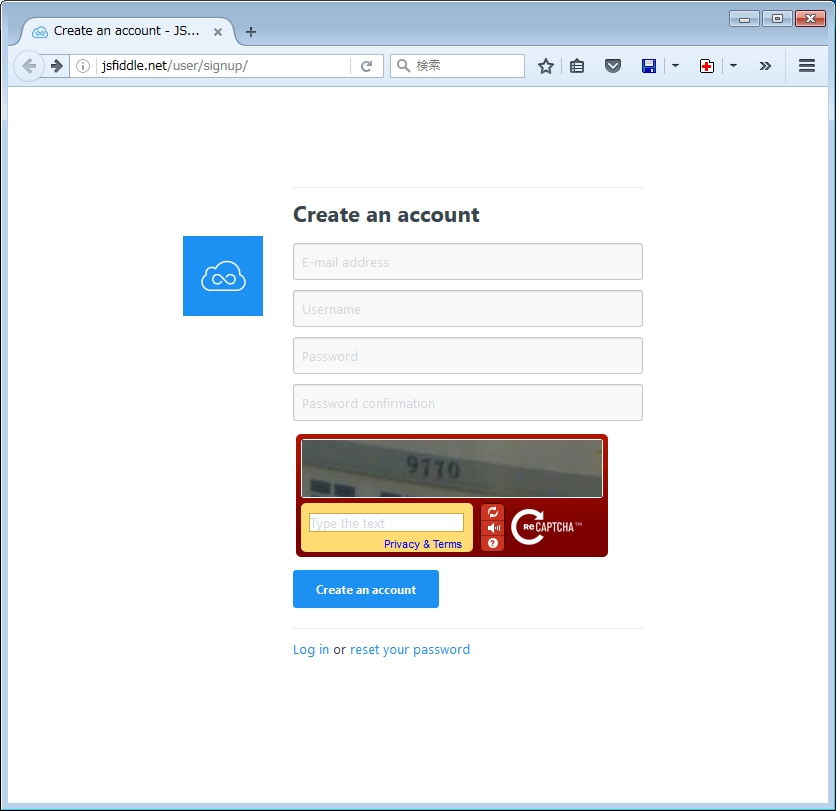Switch to audio CAPTCHA challenge
The image size is (836, 811).
tap(492, 528)
